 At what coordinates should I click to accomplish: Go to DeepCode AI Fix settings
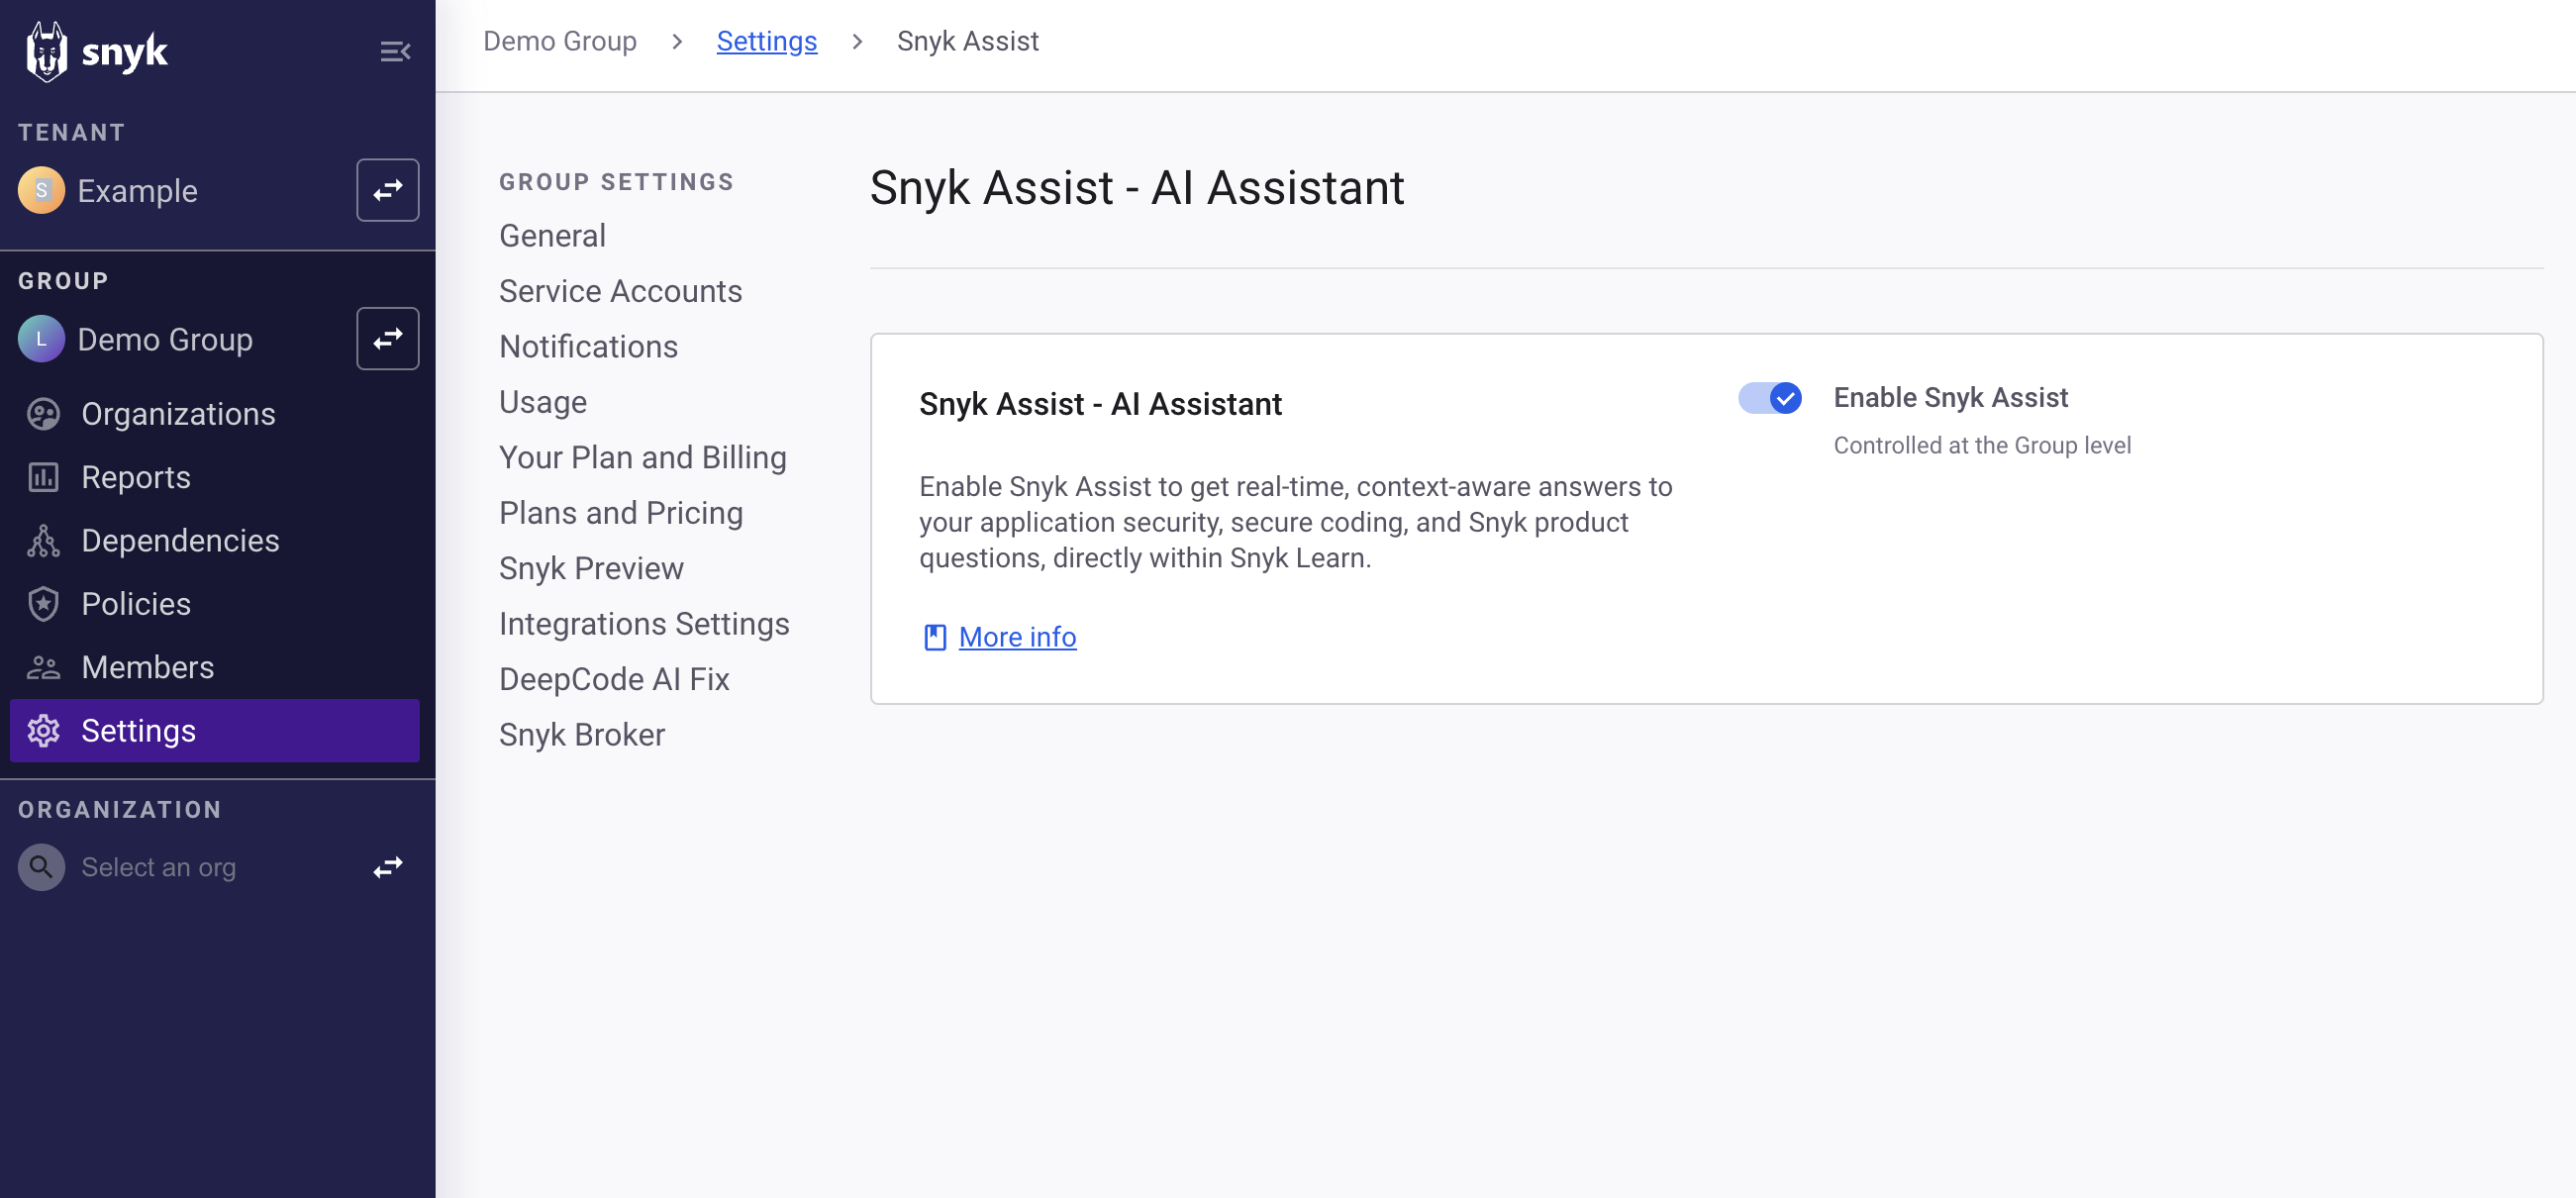tap(614, 679)
